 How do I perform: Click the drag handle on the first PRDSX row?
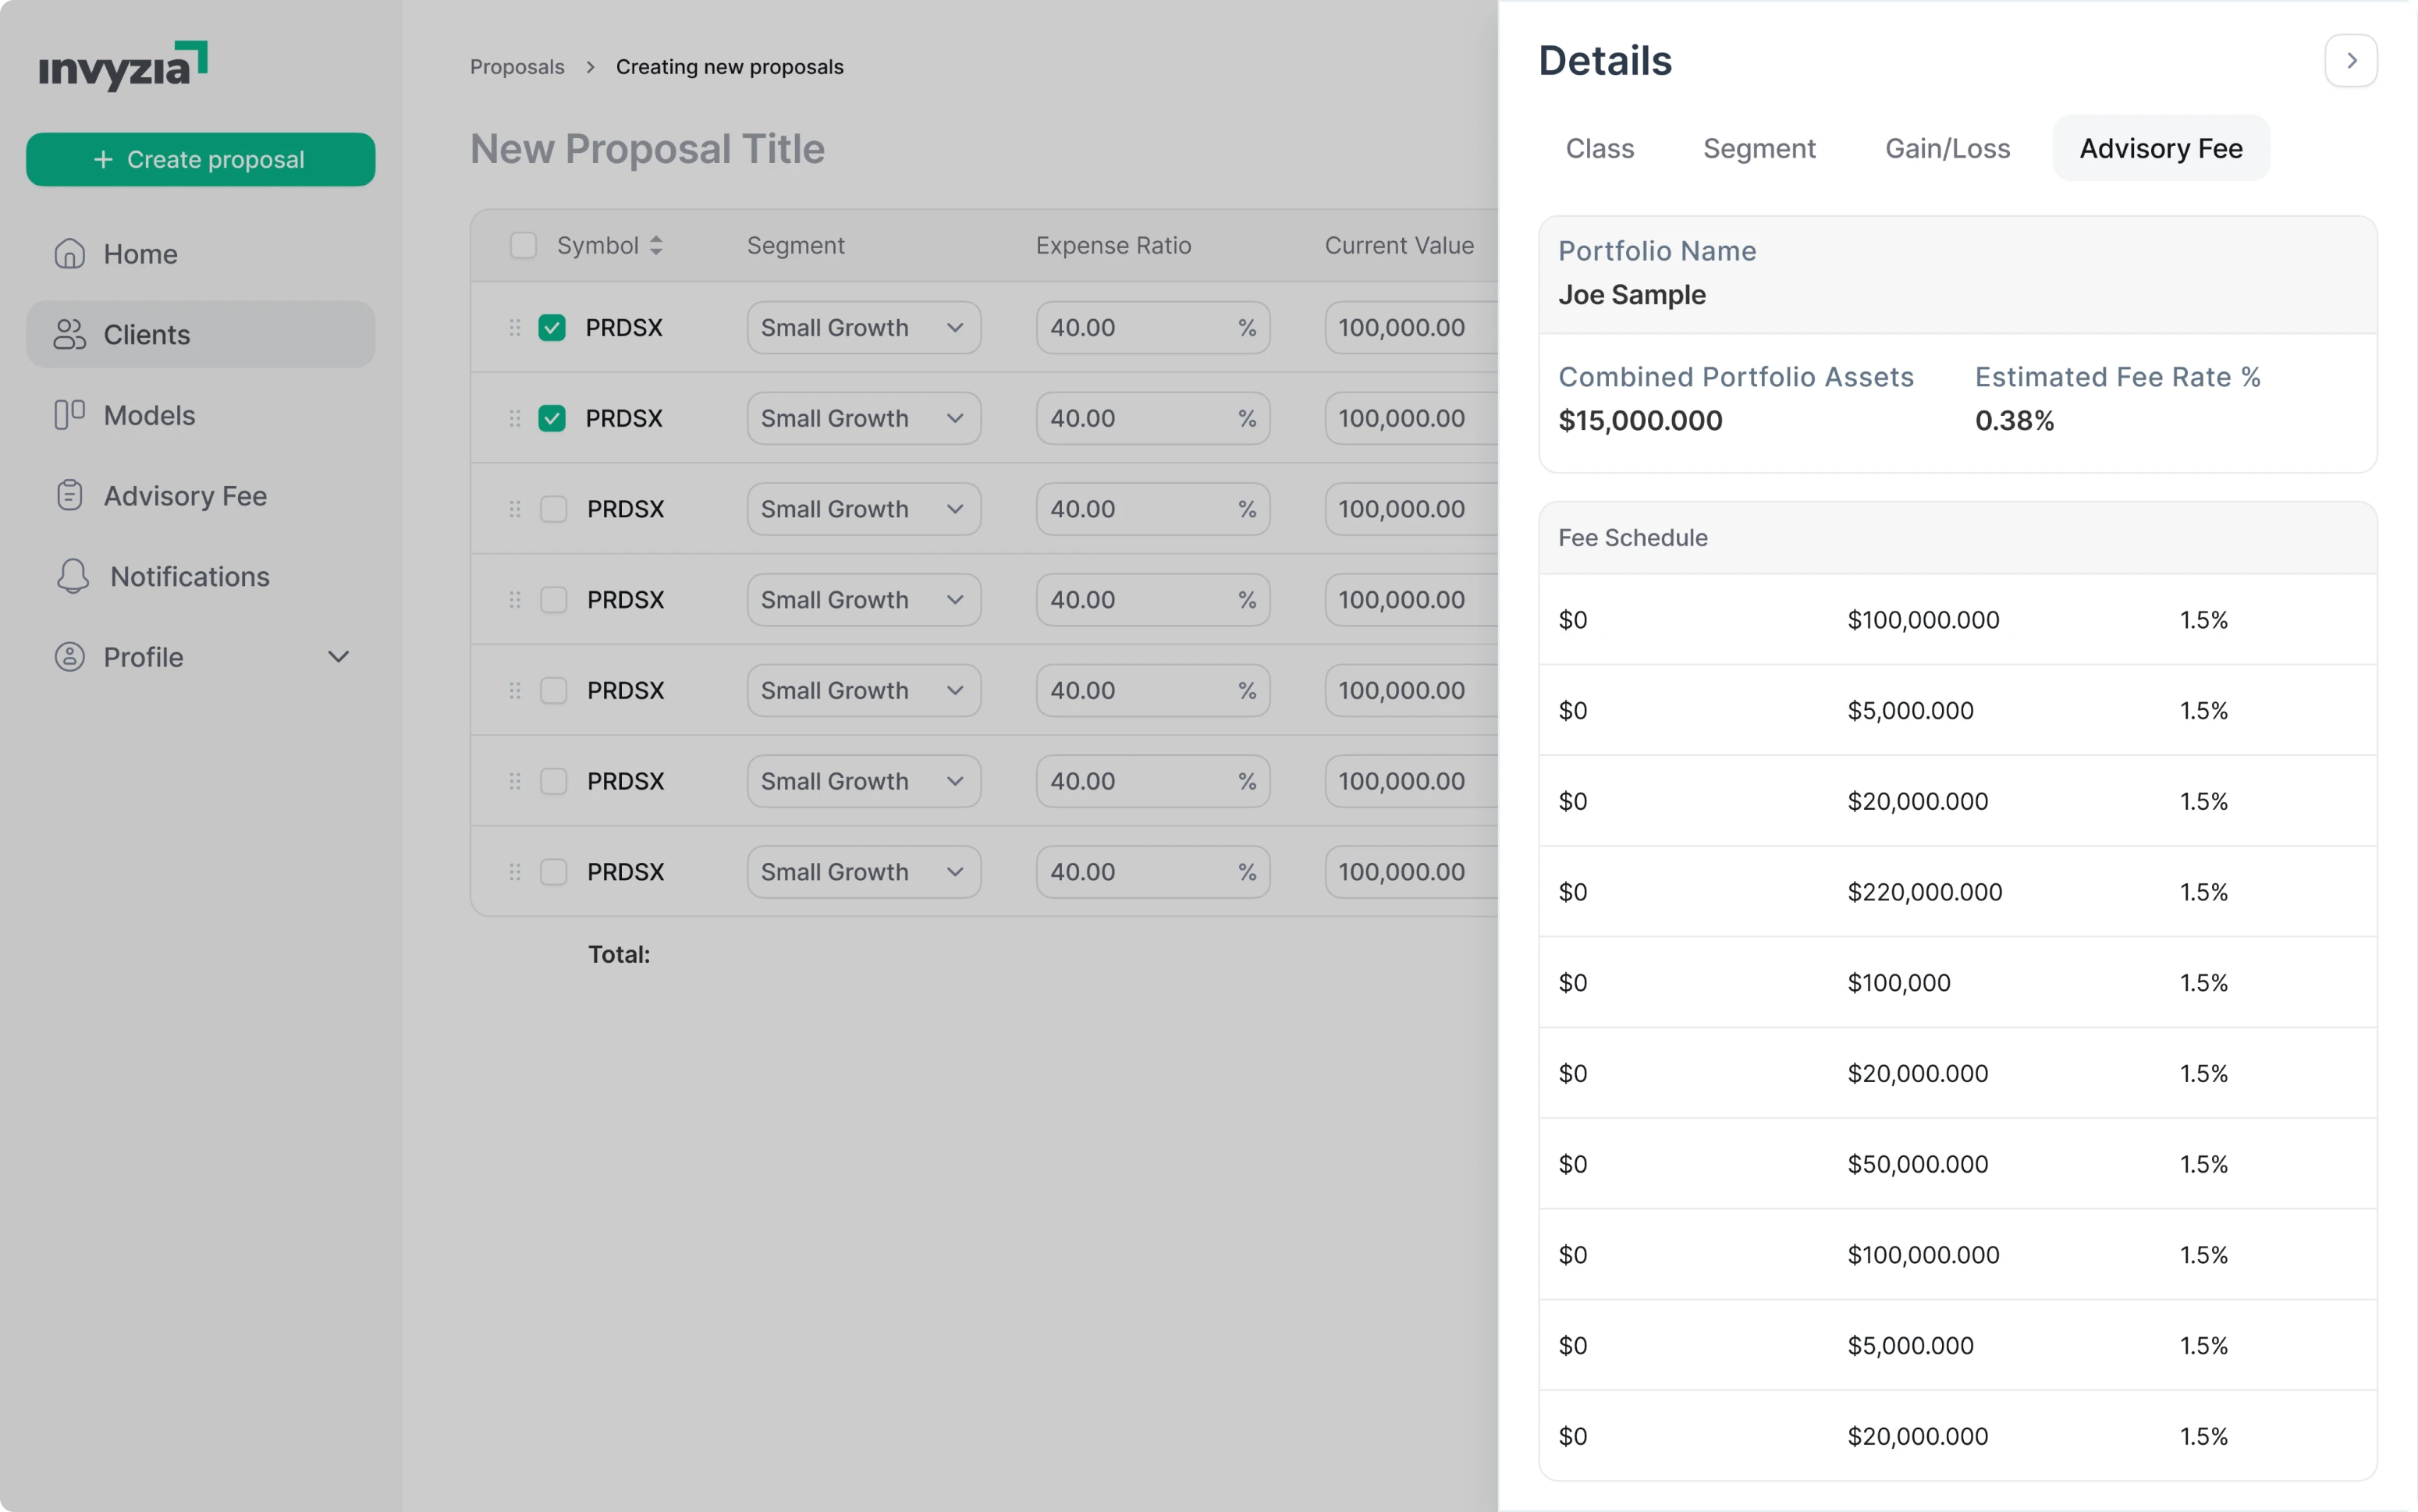514,327
